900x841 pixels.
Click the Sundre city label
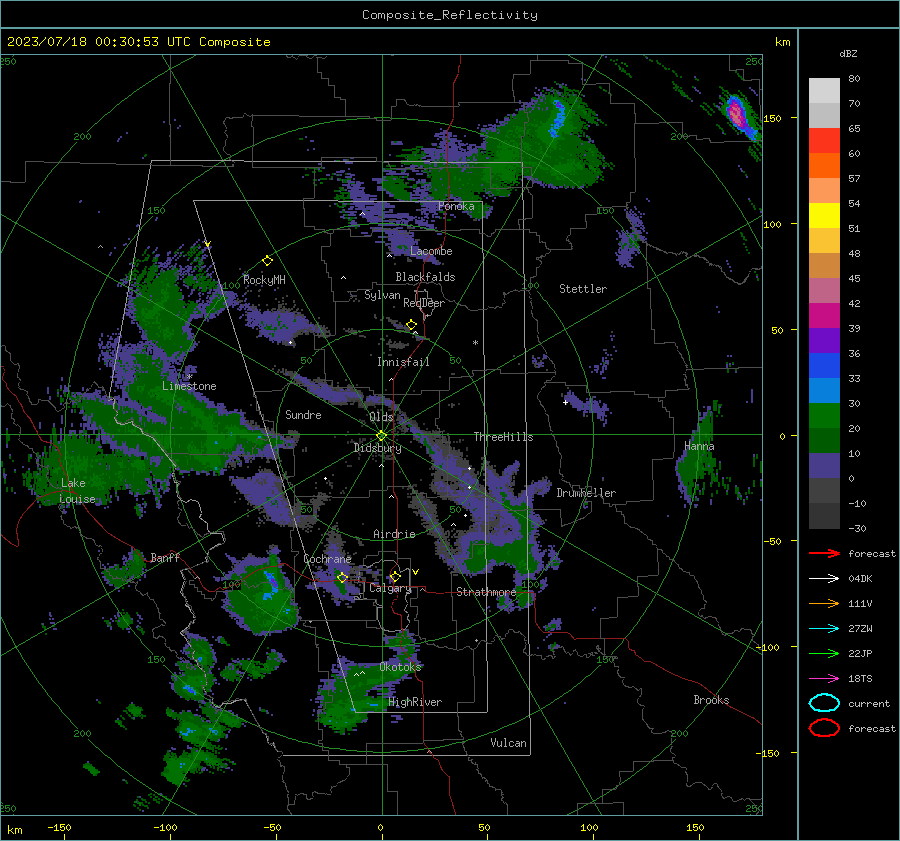[x=303, y=414]
